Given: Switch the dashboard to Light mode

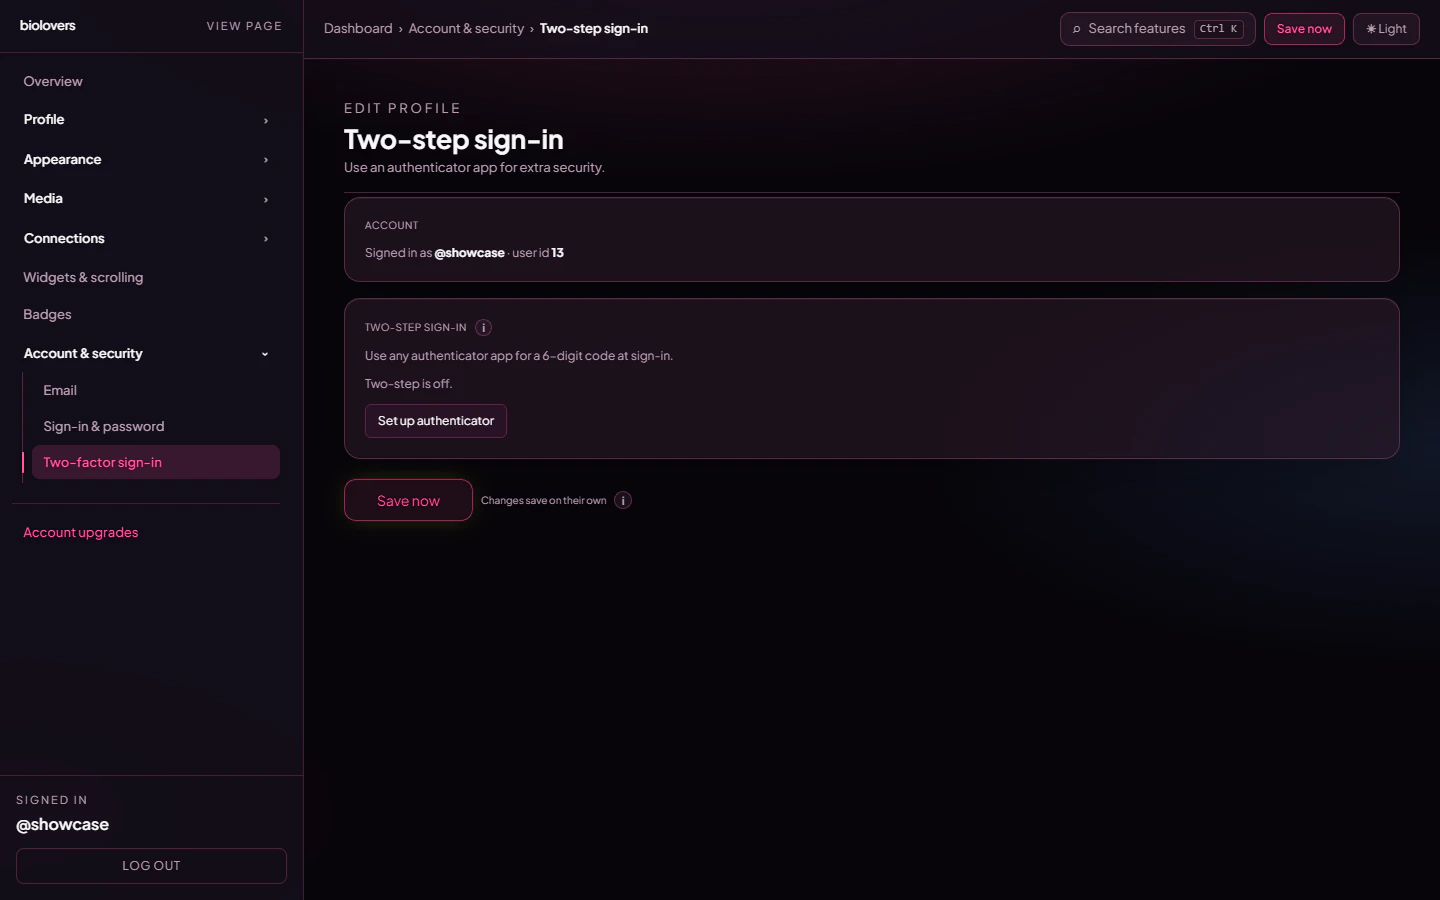Looking at the screenshot, I should [1386, 28].
